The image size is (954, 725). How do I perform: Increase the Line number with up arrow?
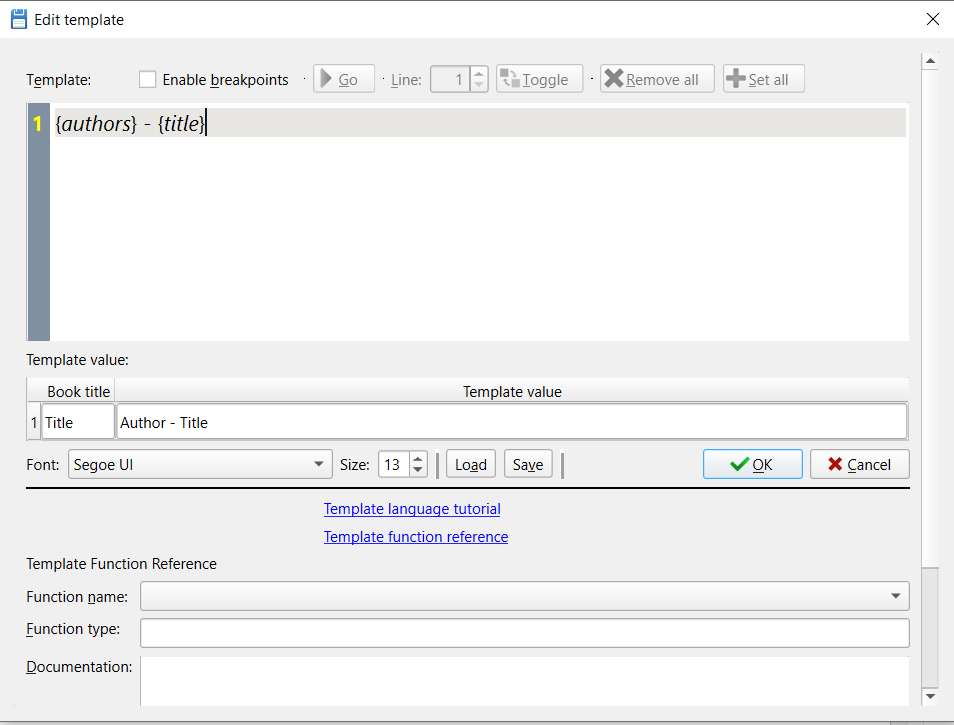479,73
